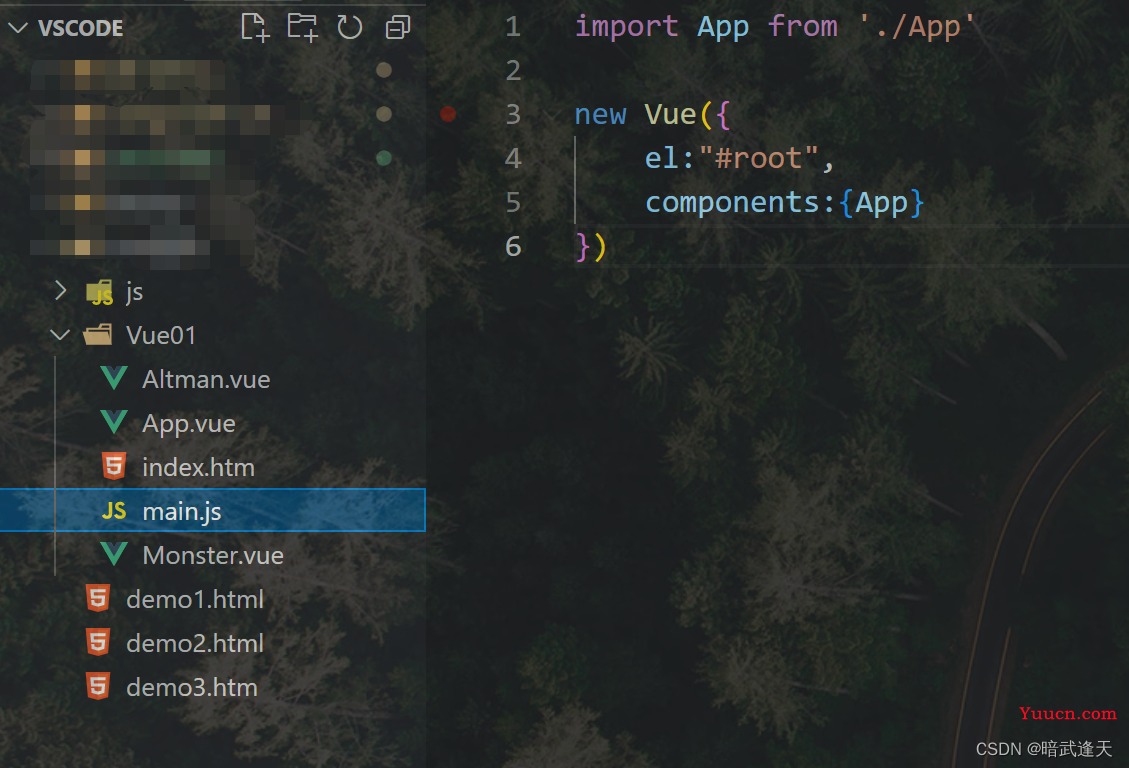Click the Vue icon beside Altman.vue
The image size is (1129, 768).
[114, 379]
